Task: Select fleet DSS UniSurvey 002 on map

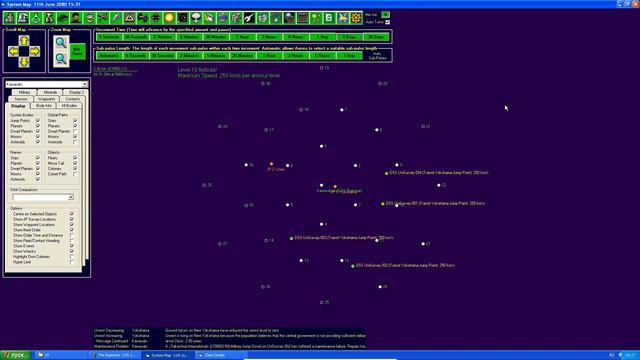Action: pyautogui.click(x=353, y=266)
